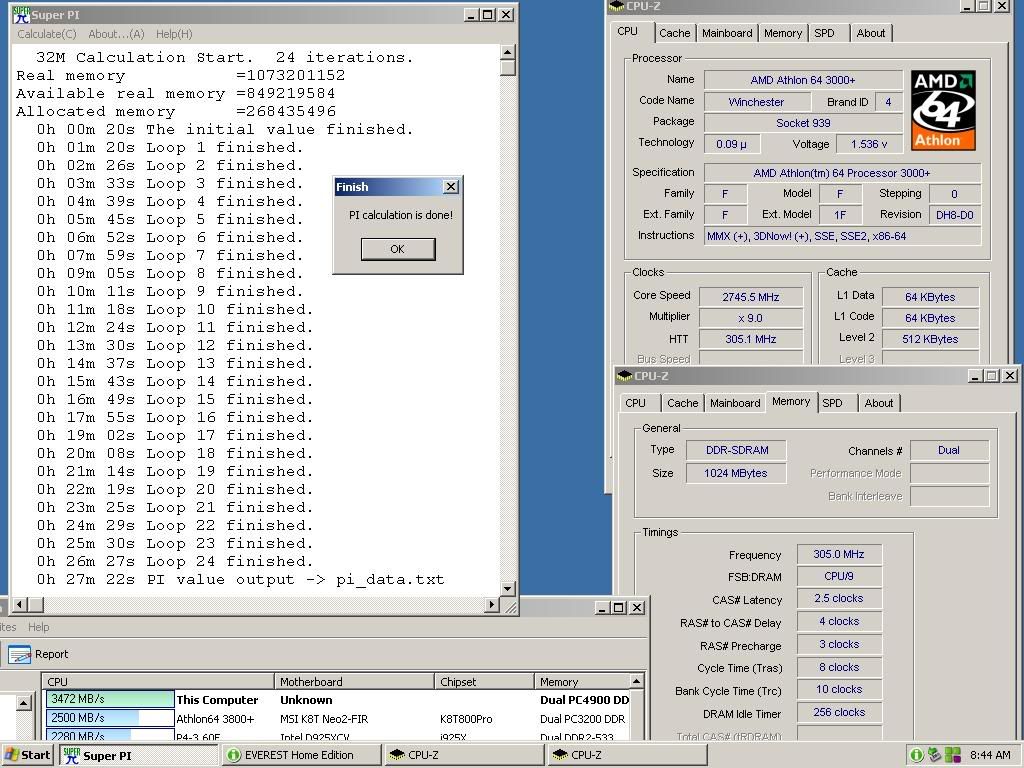This screenshot has height=768, width=1024.
Task: Select the Memory tab in the Processor CPU-Z window
Action: click(783, 33)
